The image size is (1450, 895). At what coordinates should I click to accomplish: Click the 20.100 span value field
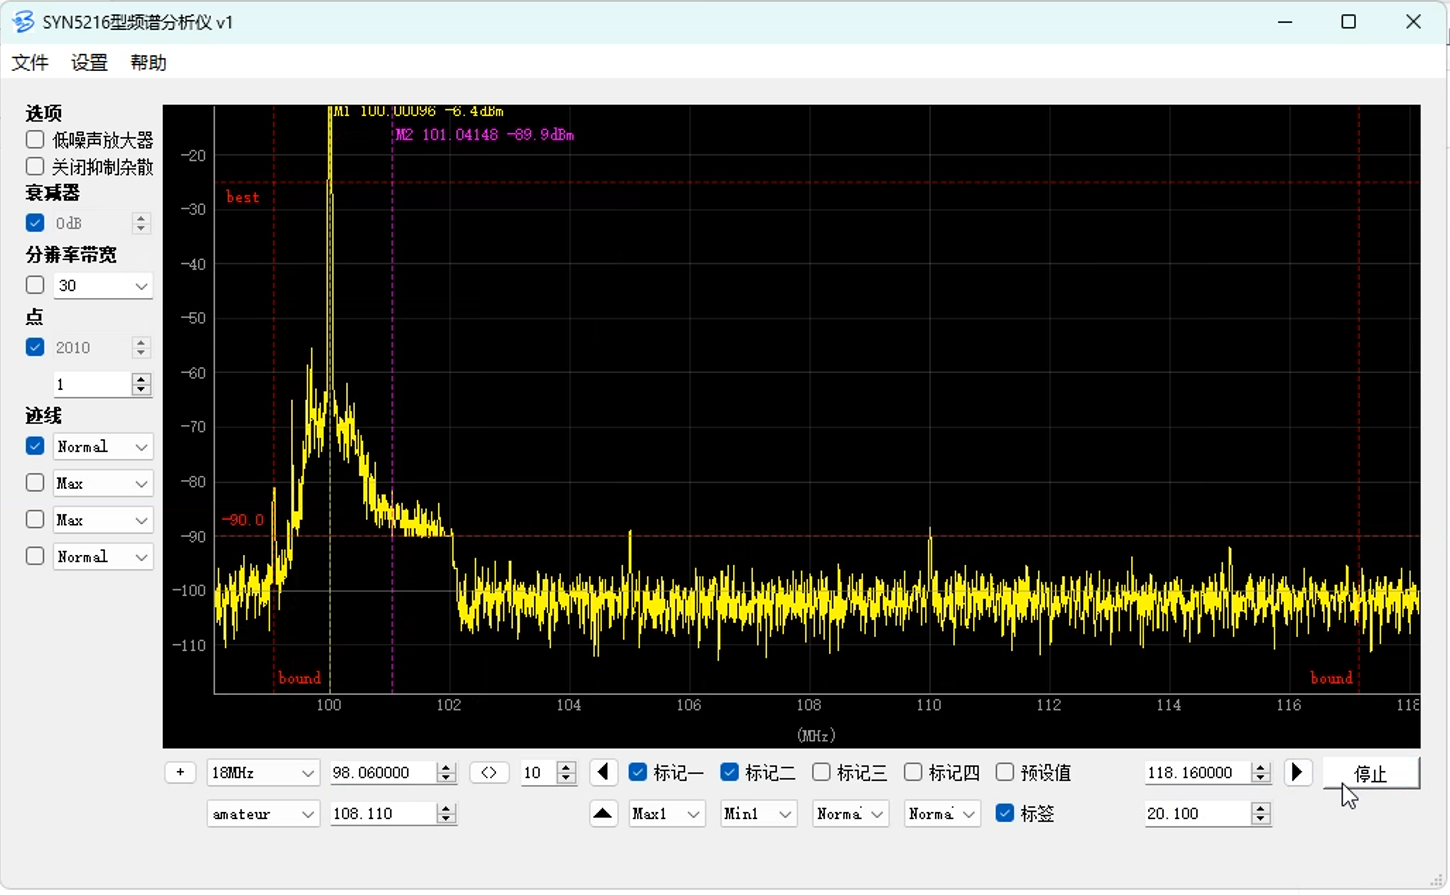point(1199,813)
